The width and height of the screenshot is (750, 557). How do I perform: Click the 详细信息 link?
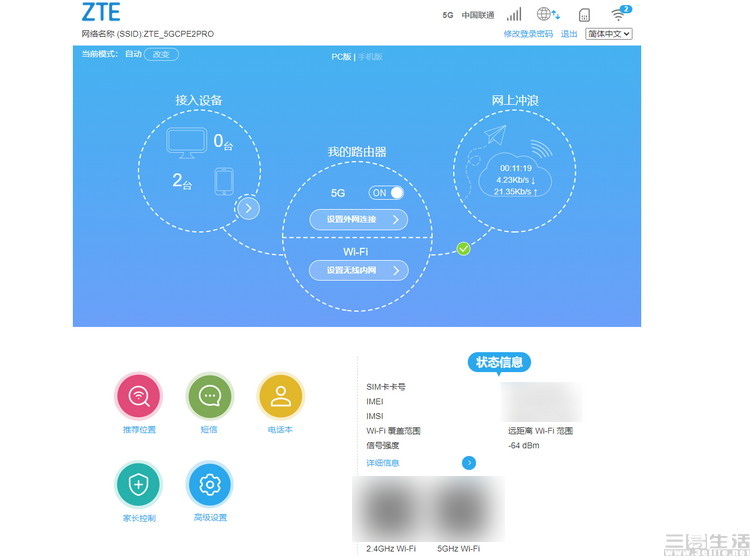coord(383,463)
